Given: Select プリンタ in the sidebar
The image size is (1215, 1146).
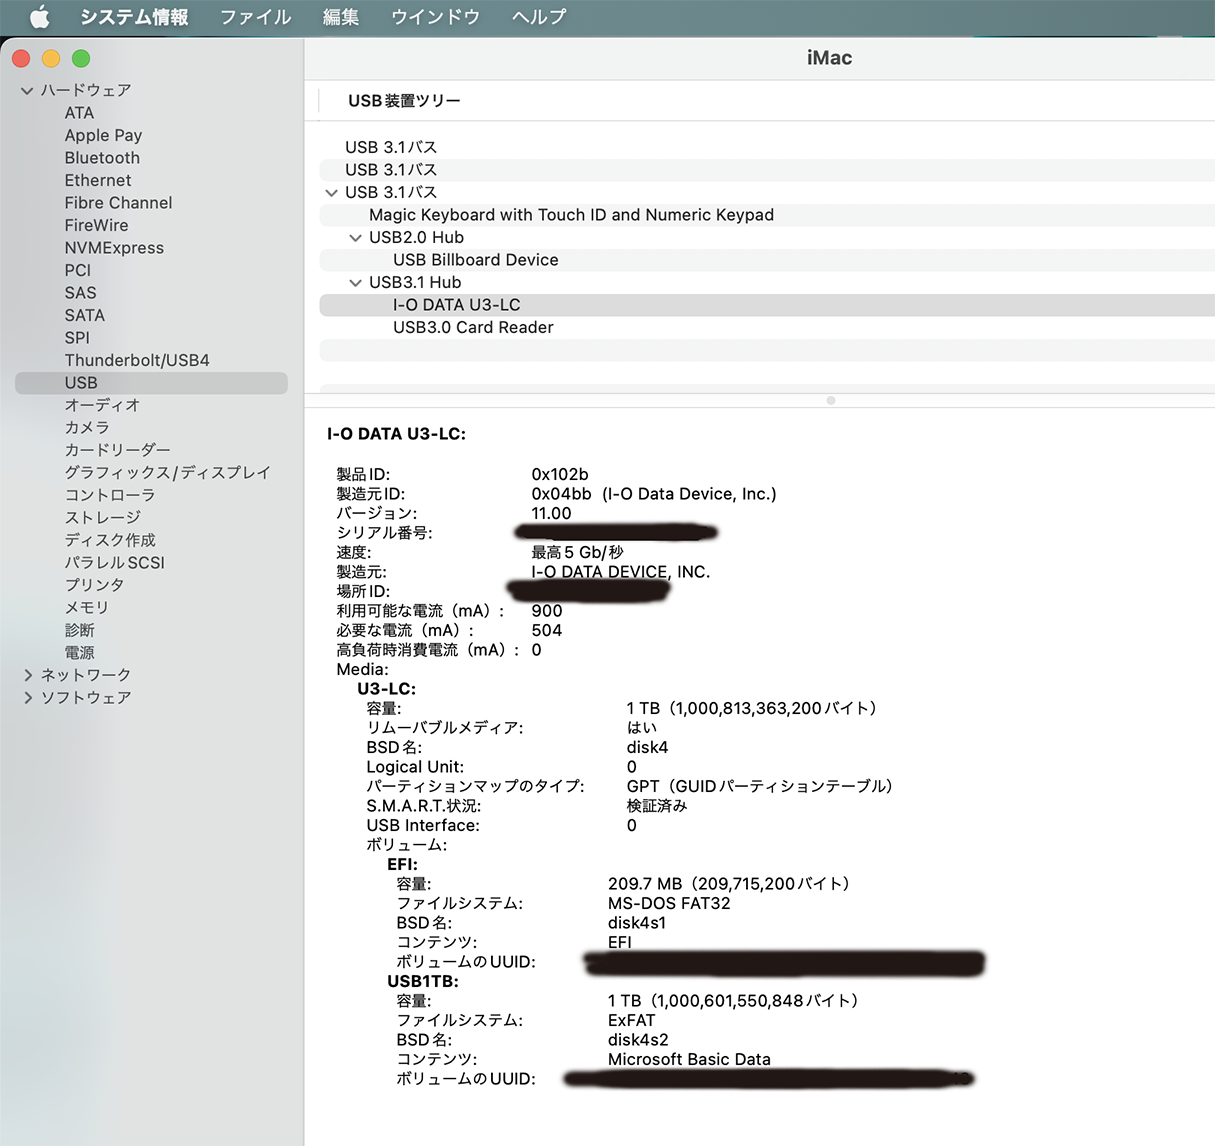Looking at the screenshot, I should [94, 585].
